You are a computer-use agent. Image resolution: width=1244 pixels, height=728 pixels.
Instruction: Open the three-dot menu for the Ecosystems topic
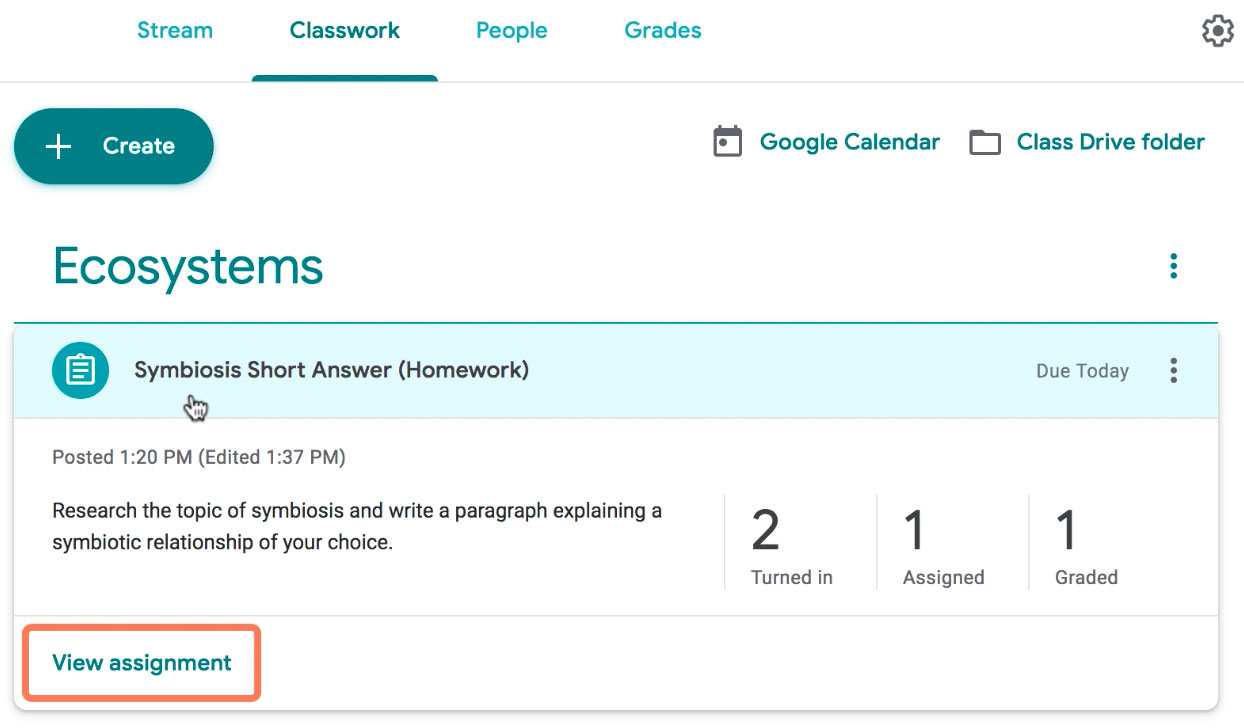[x=1172, y=265]
